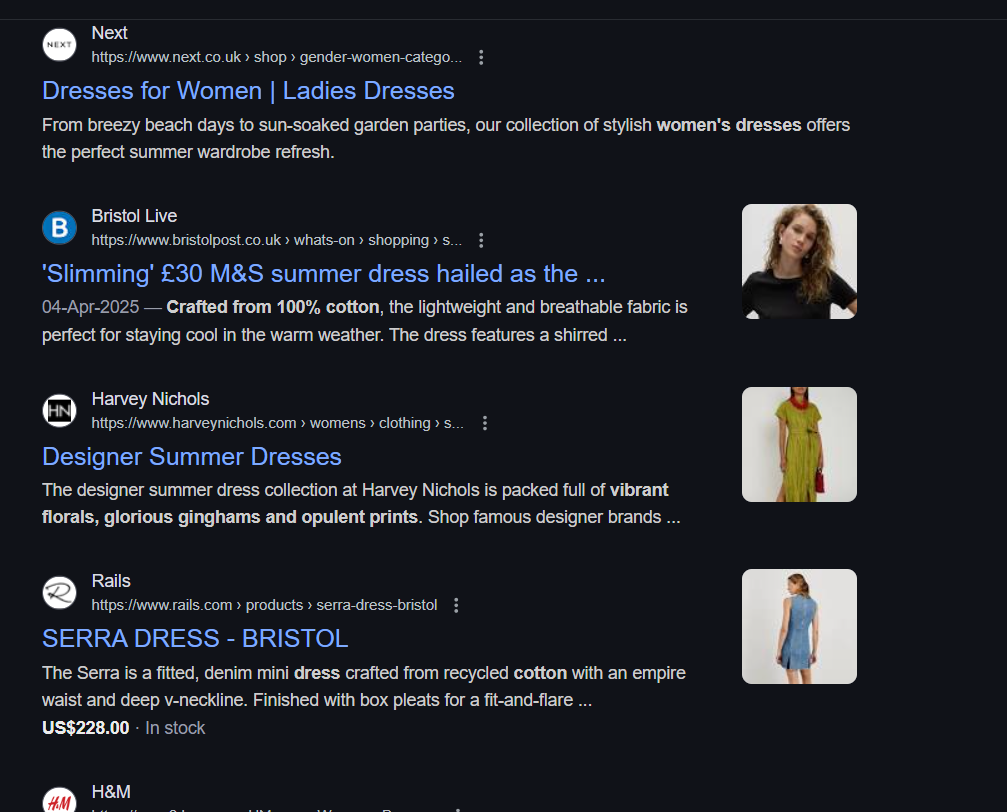Open more options for Bristol Live result
The image size is (1007, 812).
481,240
